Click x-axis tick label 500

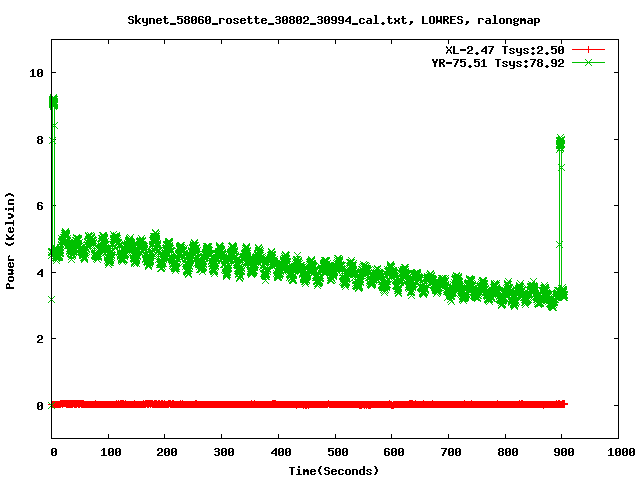pos(338,452)
